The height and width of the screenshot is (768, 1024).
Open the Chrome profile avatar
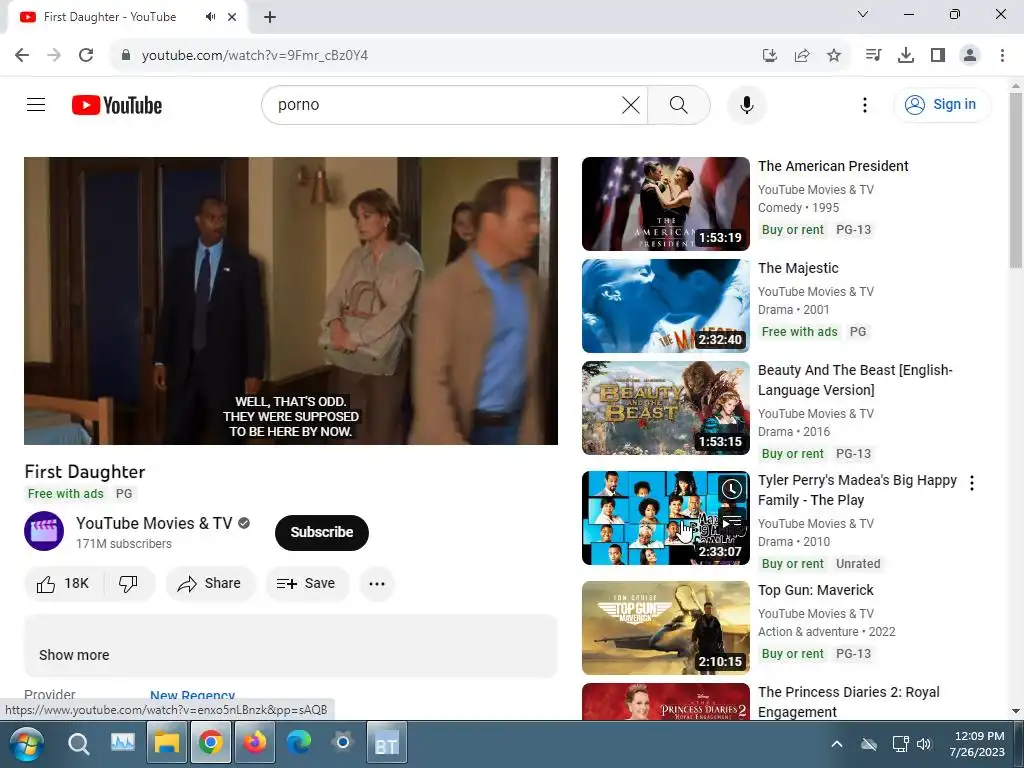(x=970, y=55)
